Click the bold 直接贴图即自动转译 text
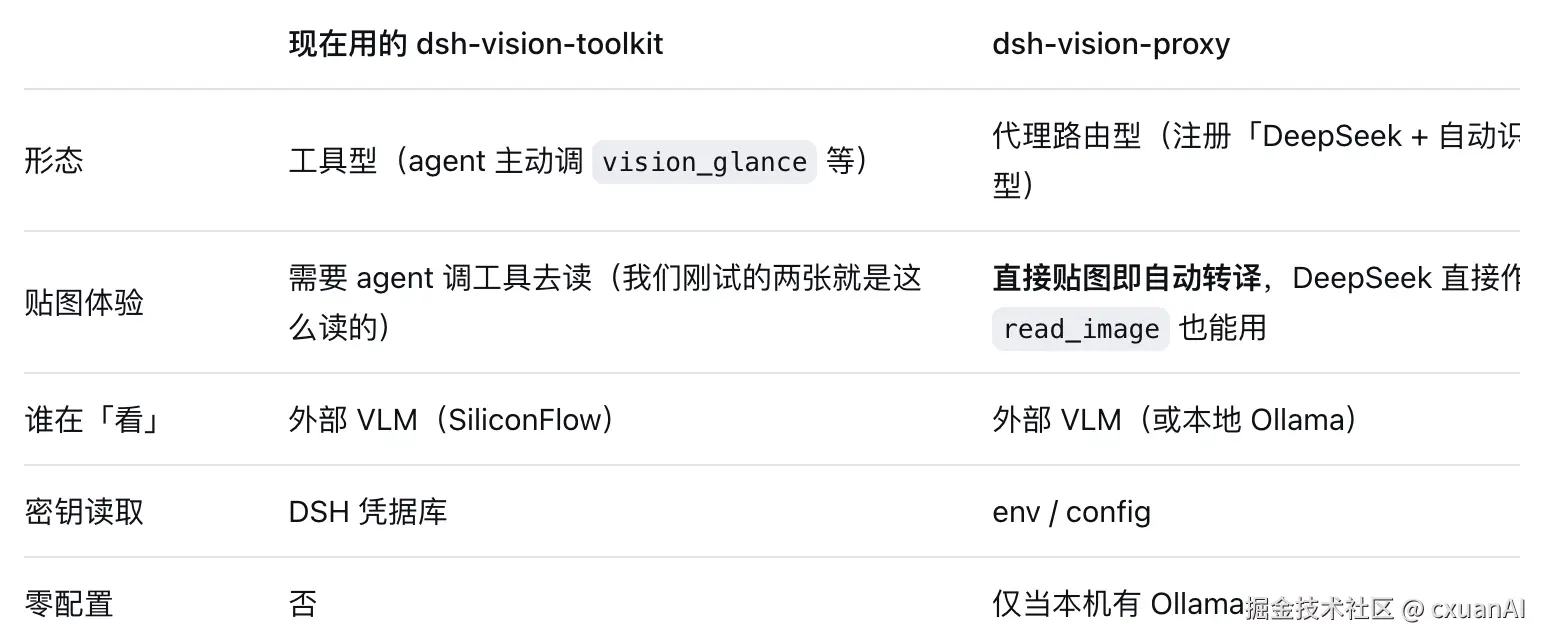 [1127, 277]
